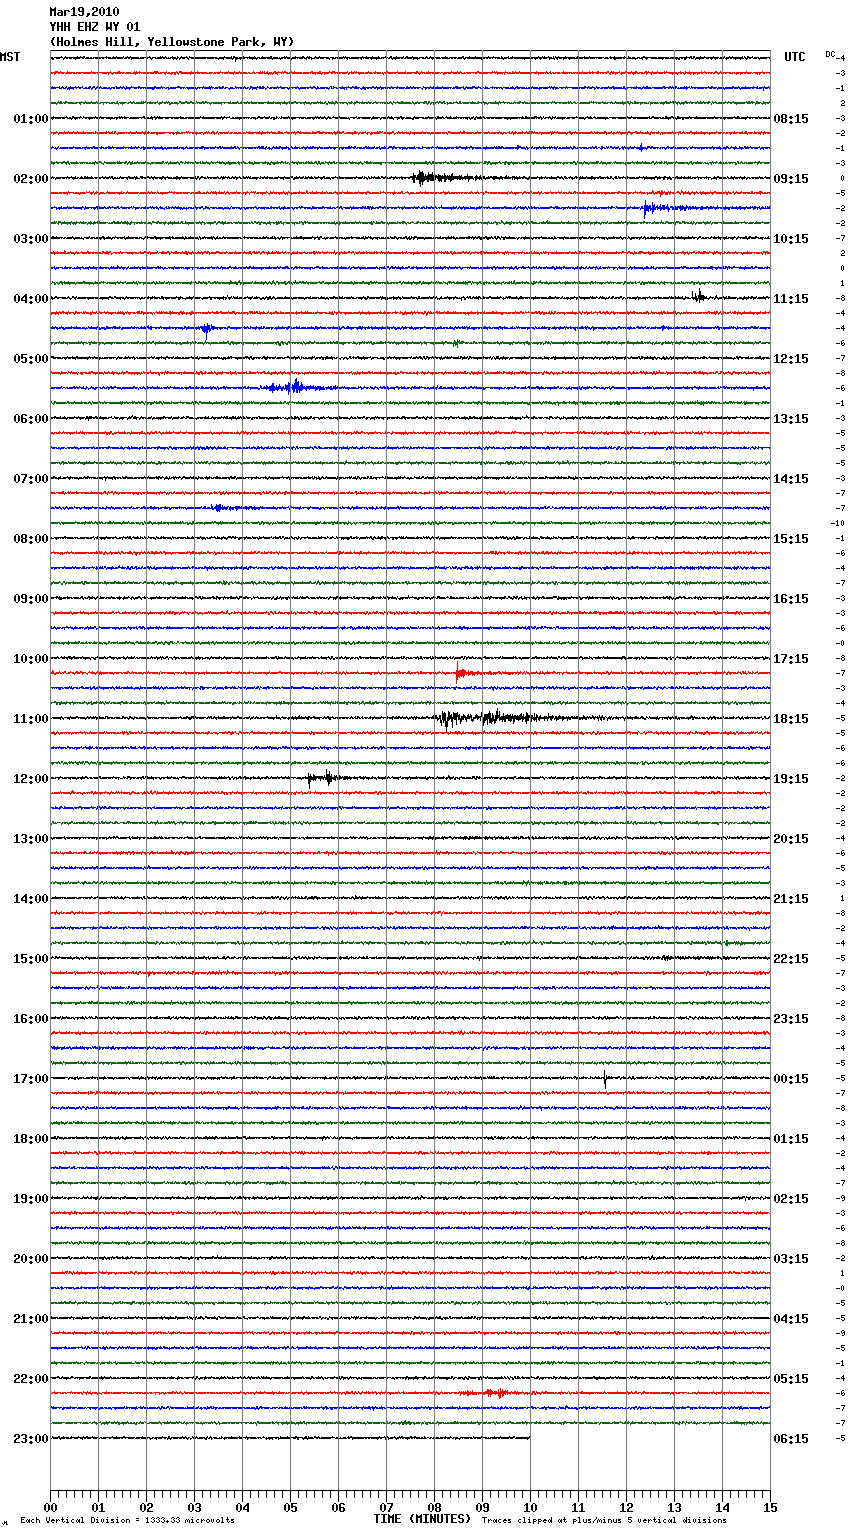Click the minute axis tick label 08
This screenshot has height=1534, width=850.
pyautogui.click(x=434, y=1507)
